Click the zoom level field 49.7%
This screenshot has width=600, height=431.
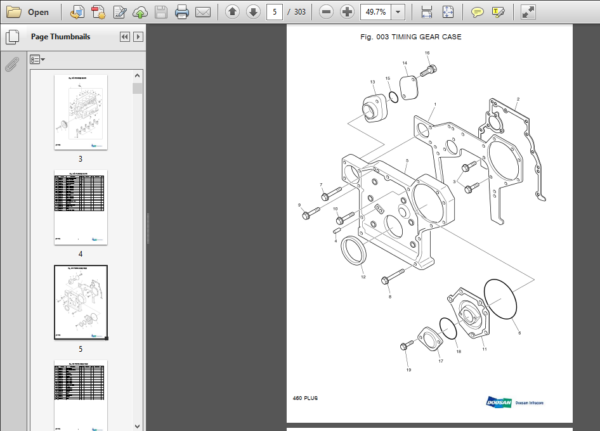pyautogui.click(x=376, y=12)
